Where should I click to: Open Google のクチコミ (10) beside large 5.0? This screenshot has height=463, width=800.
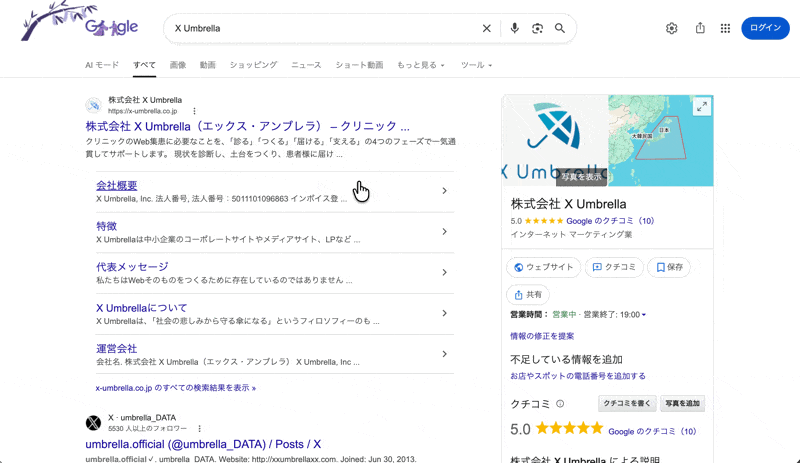pos(652,431)
